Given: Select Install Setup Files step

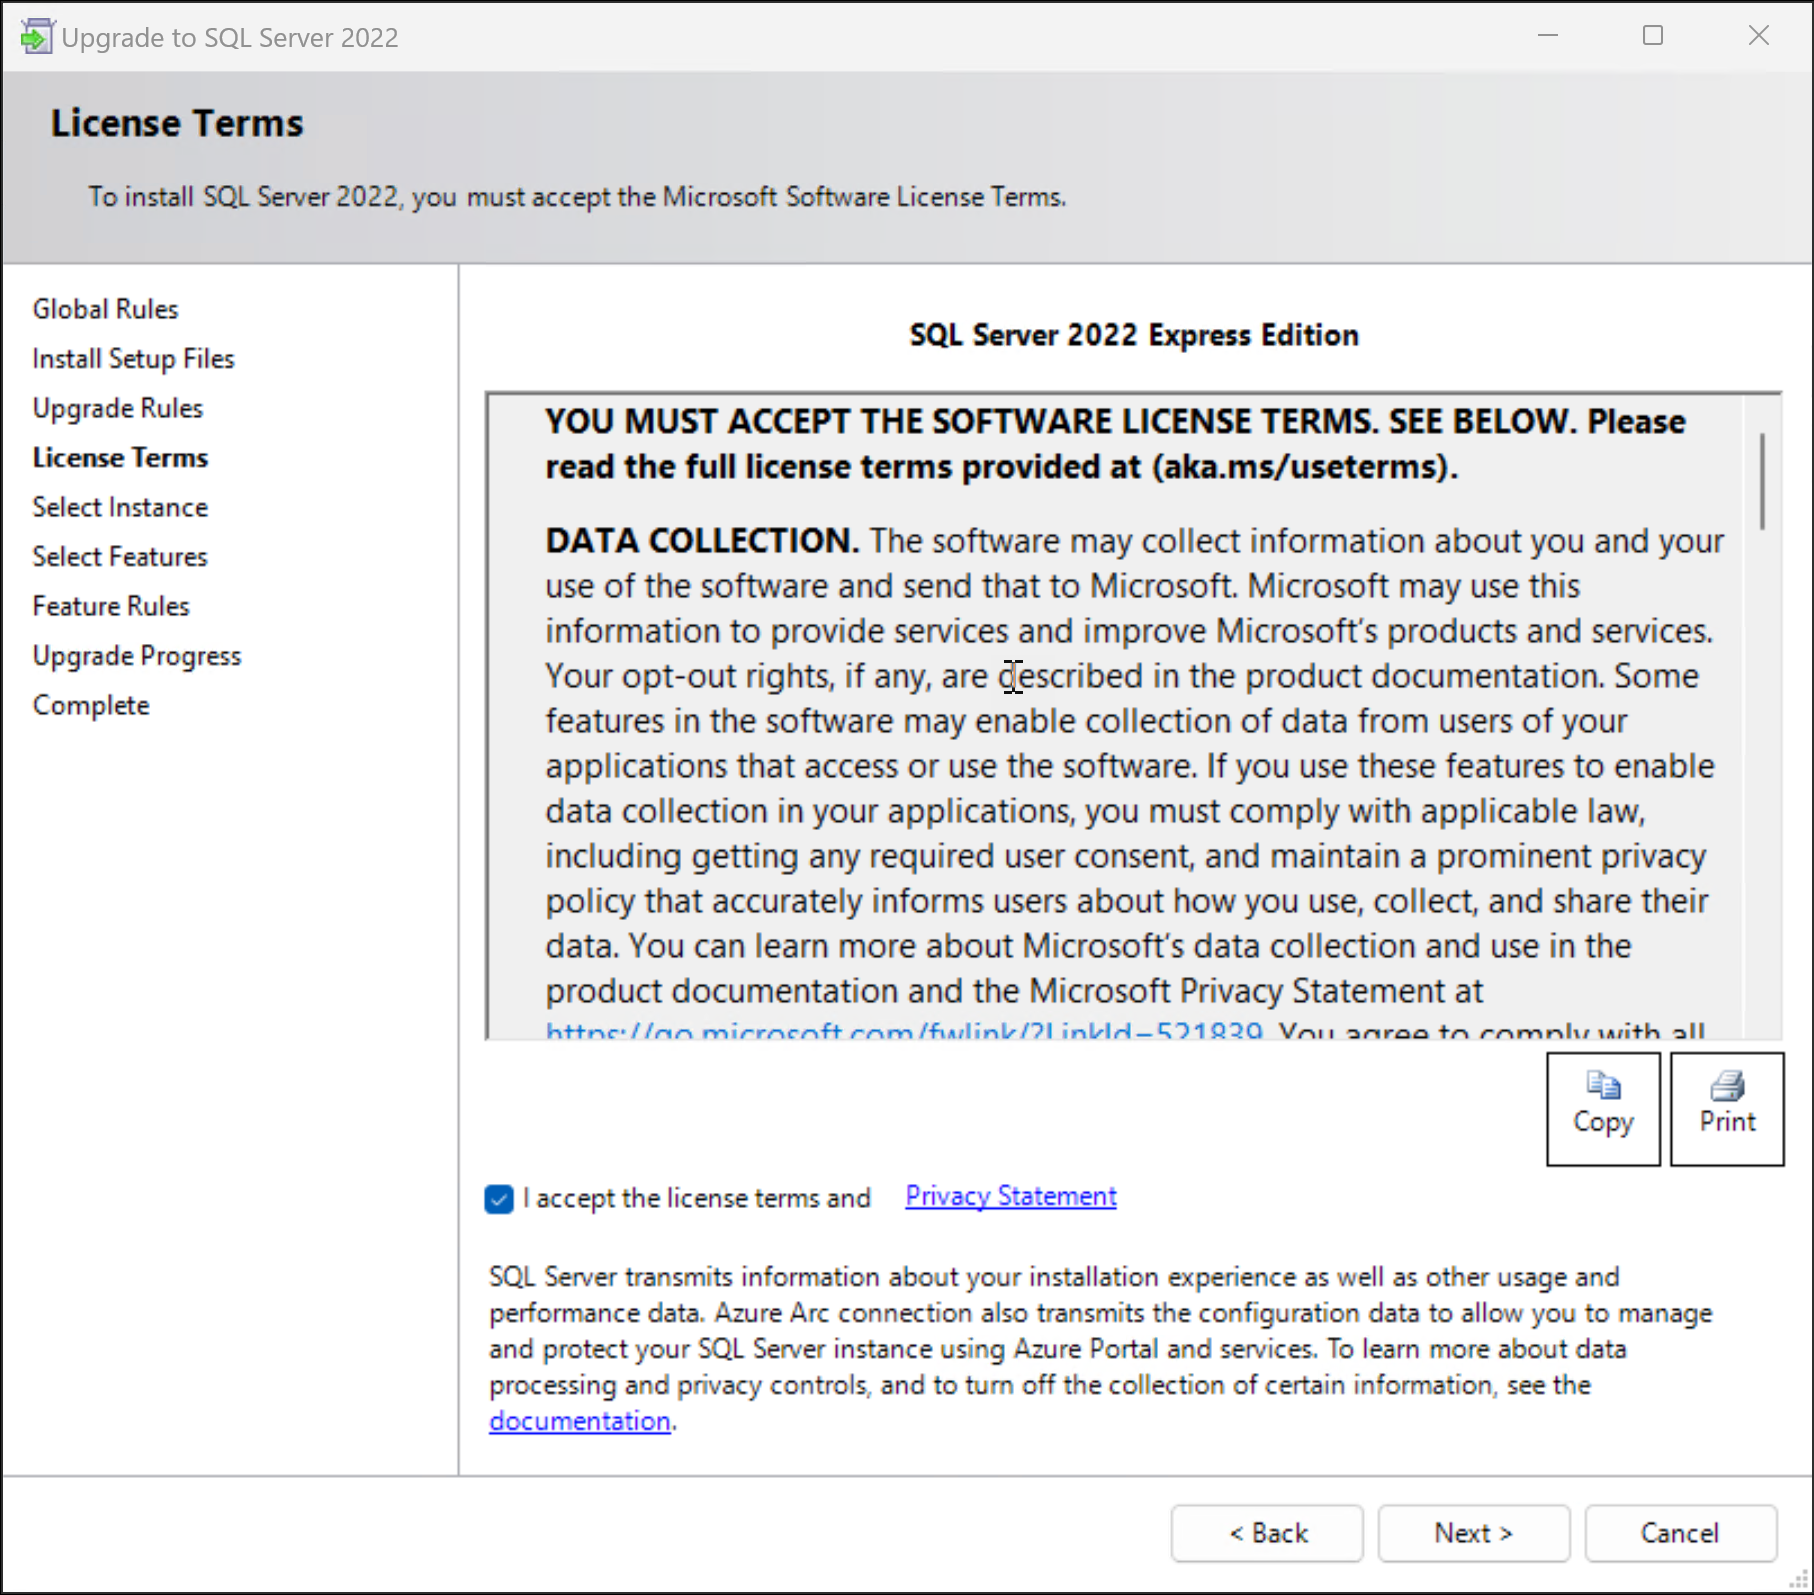Looking at the screenshot, I should pos(133,359).
